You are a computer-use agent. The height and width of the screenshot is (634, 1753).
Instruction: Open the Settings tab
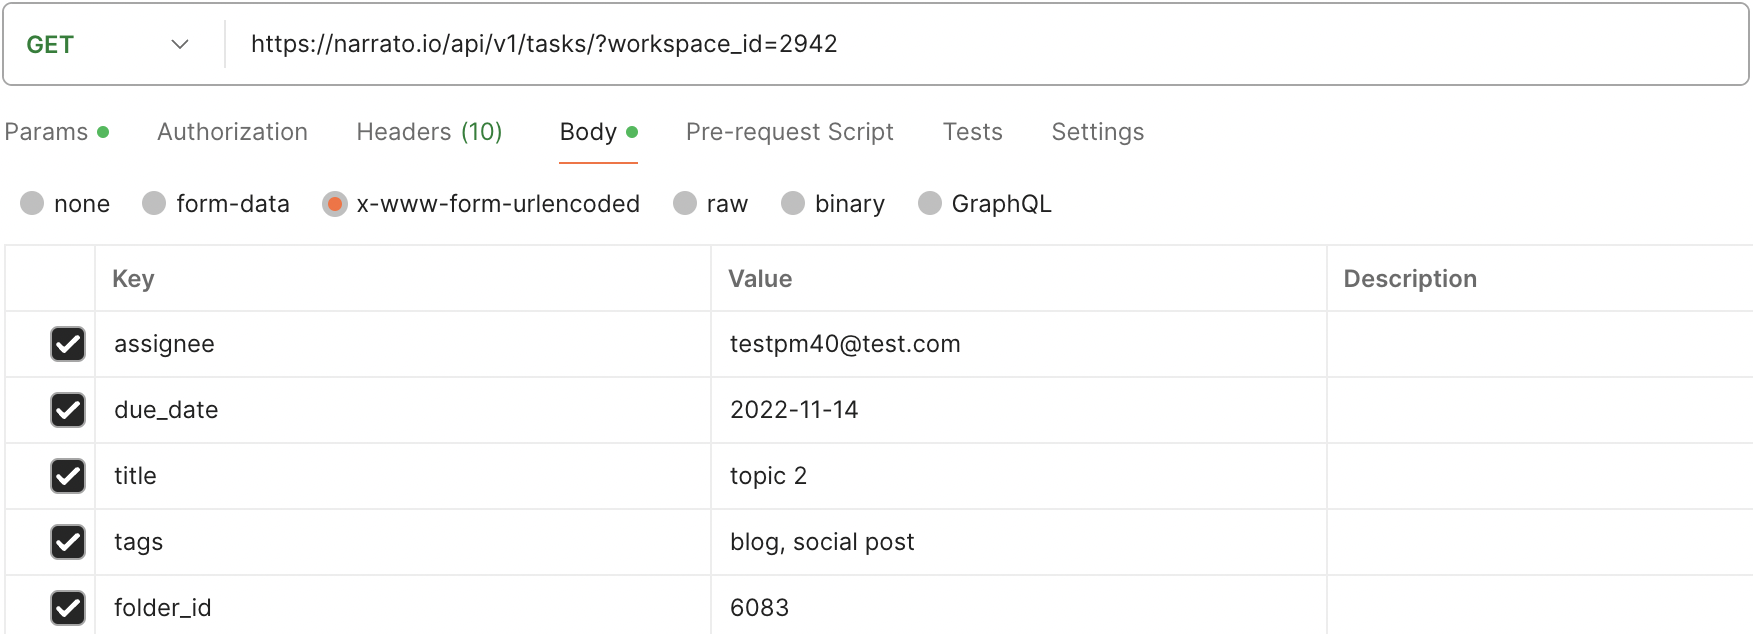(1097, 132)
